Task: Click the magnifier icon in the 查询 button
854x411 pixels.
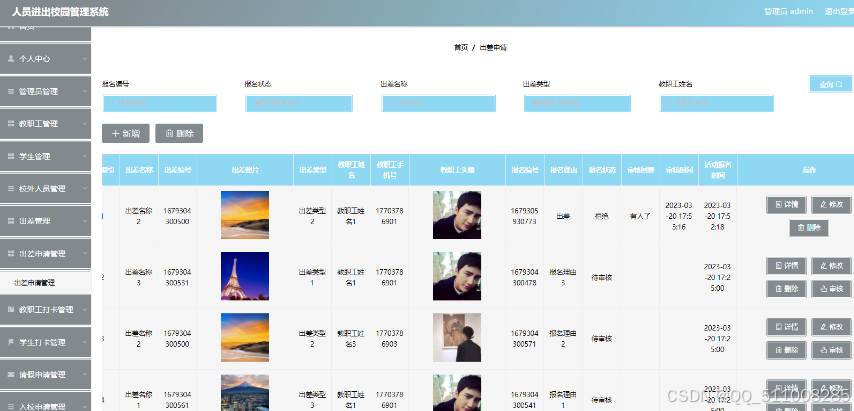Action: (x=839, y=84)
